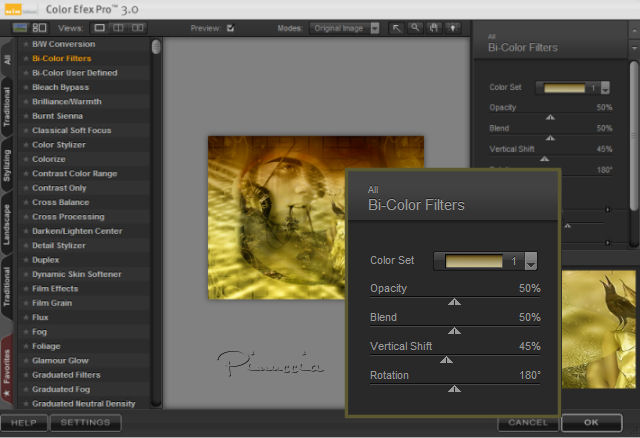This screenshot has height=438, width=640.
Task: Open the Favorites filter tab
Action: click(x=8, y=364)
